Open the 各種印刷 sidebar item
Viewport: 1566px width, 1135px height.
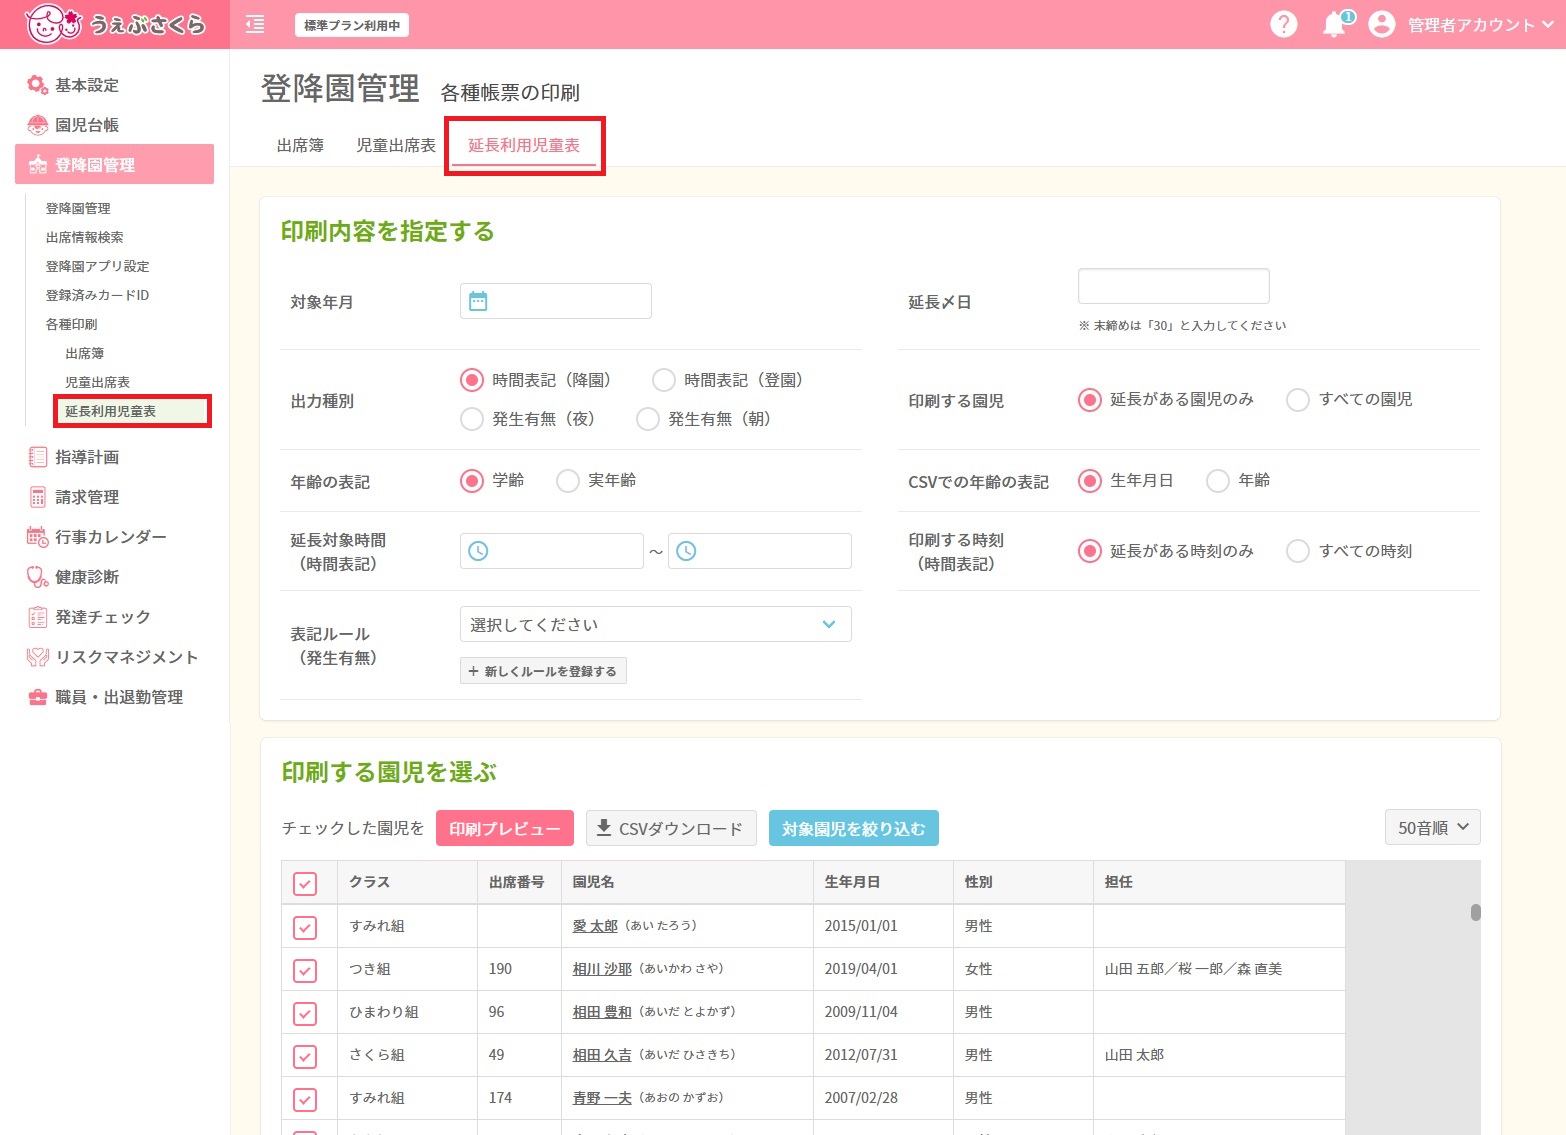pyautogui.click(x=71, y=324)
